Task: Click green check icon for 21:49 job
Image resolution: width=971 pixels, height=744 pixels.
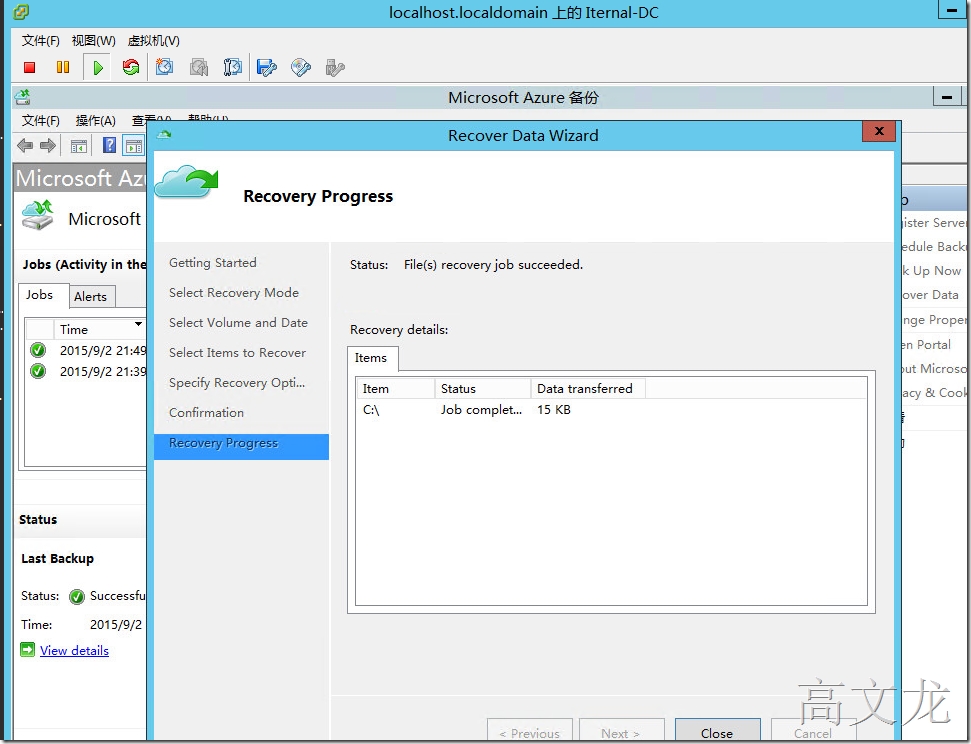Action: click(38, 350)
